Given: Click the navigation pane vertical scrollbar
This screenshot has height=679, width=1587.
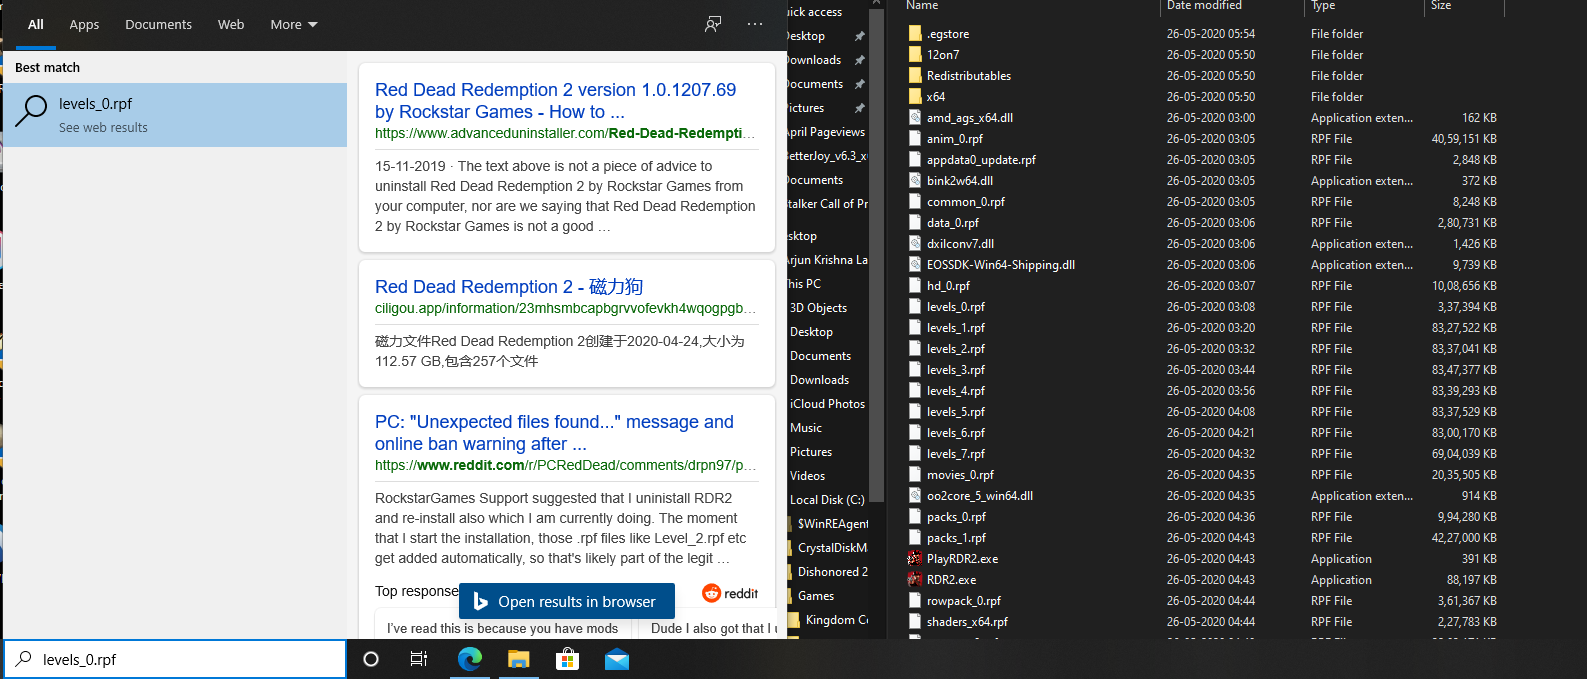Looking at the screenshot, I should [877, 255].
